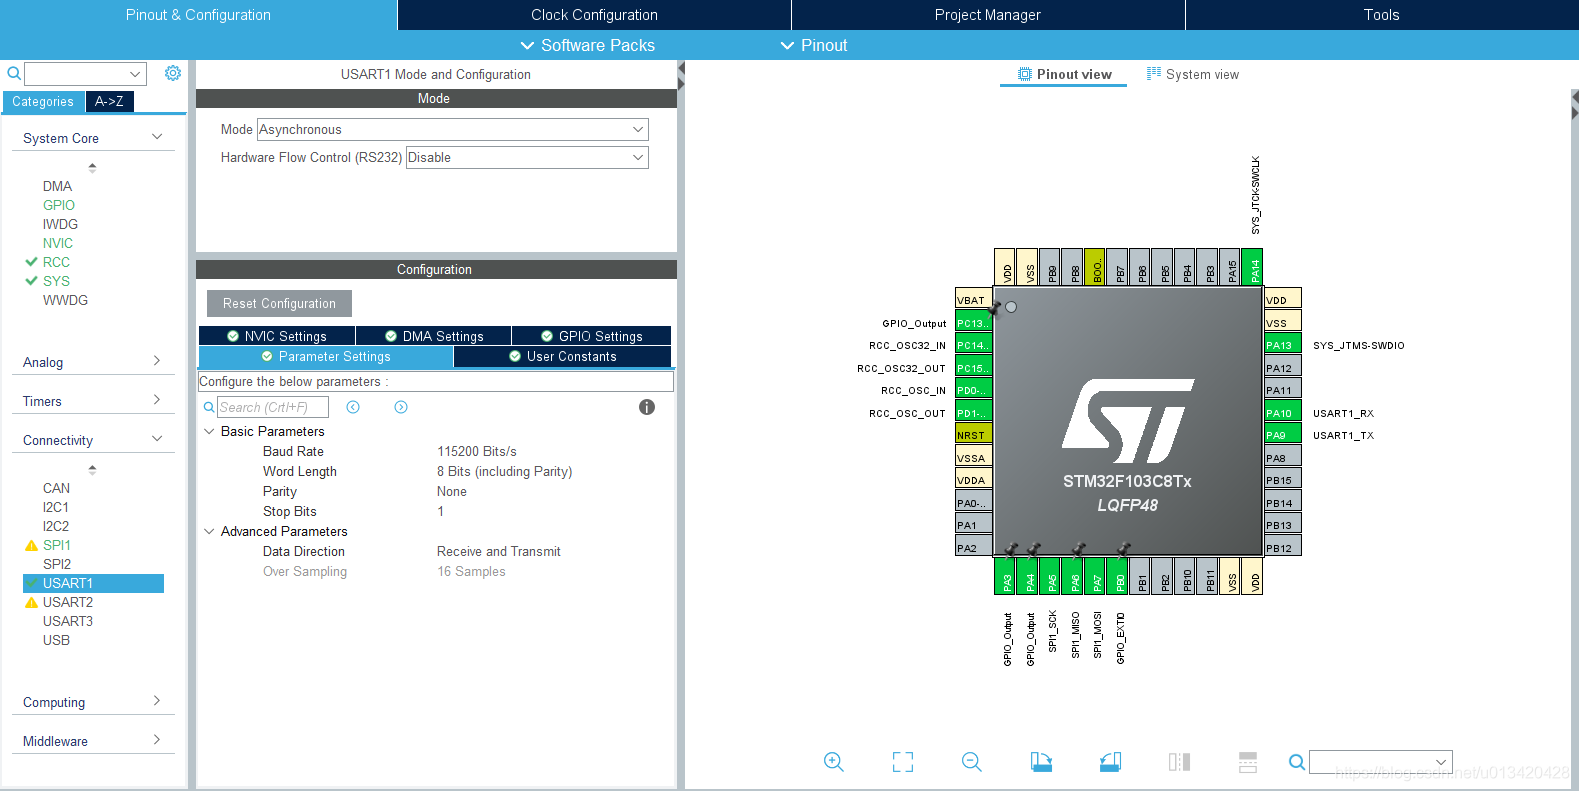Viewport: 1579px width, 791px height.
Task: Switch to Clock Configuration tab
Action: (594, 15)
